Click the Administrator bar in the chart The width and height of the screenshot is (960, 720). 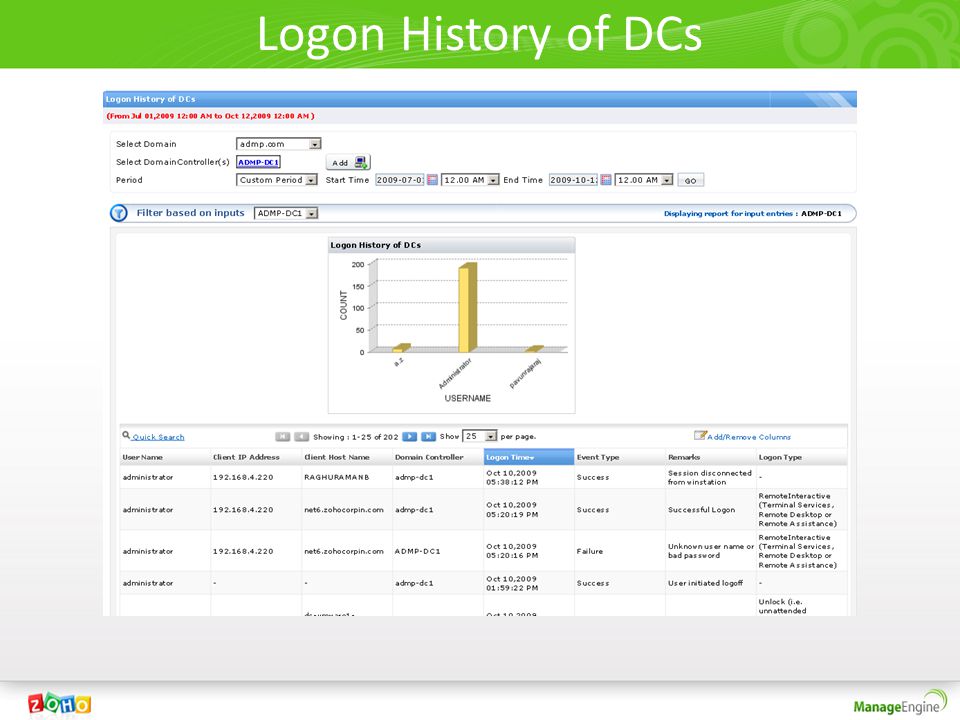click(467, 308)
